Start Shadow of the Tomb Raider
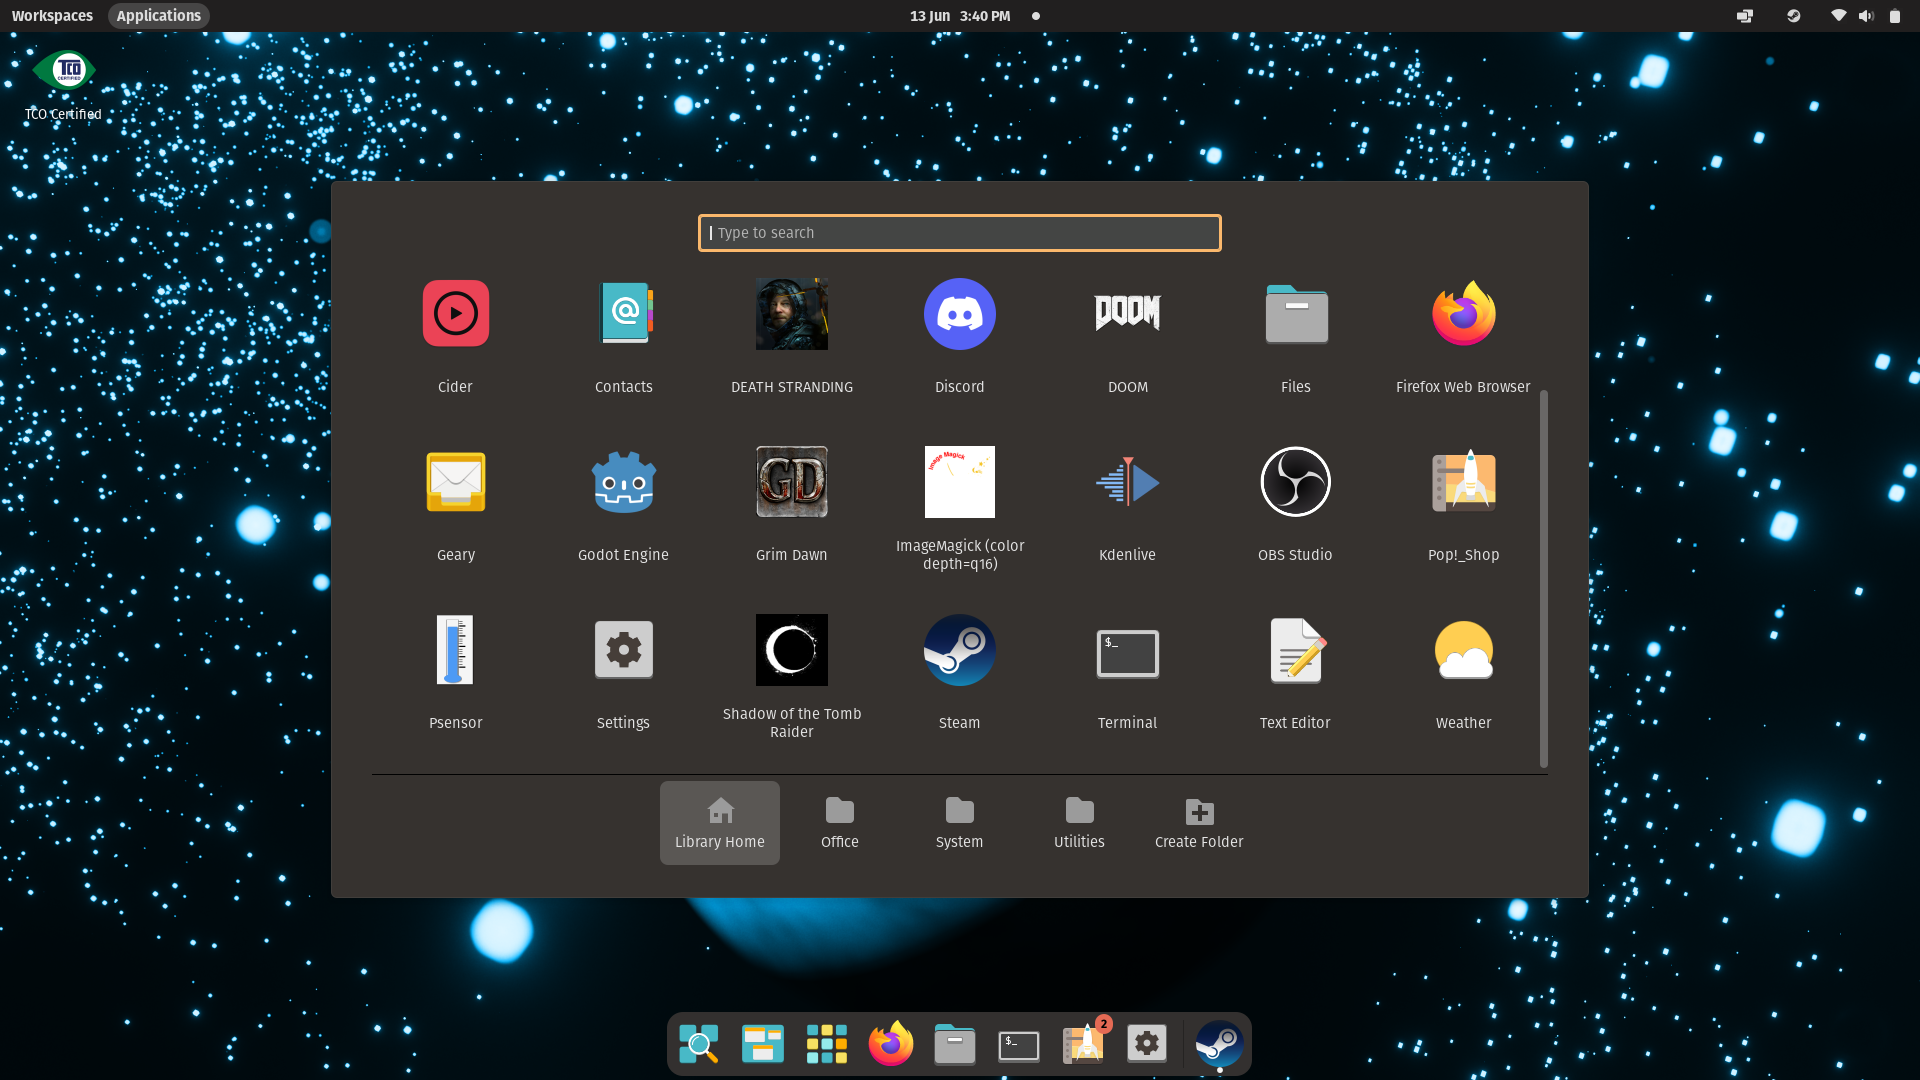 point(792,650)
